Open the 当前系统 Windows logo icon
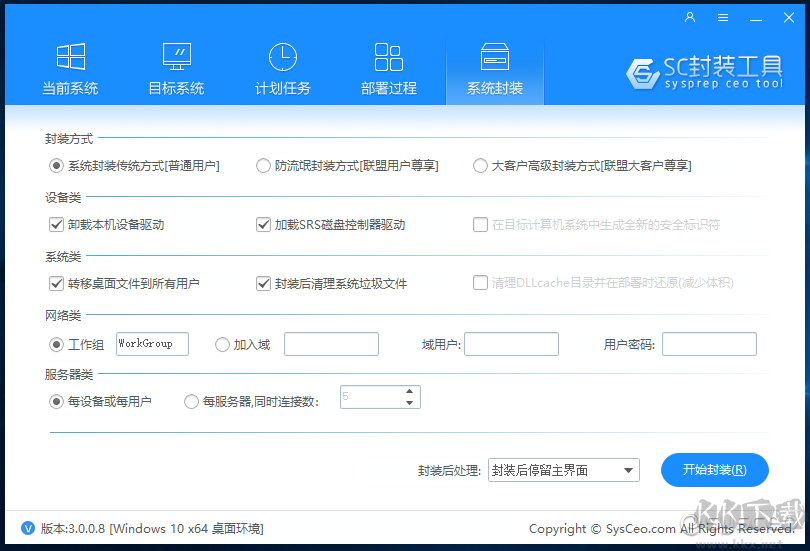The width and height of the screenshot is (810, 551). (70, 56)
